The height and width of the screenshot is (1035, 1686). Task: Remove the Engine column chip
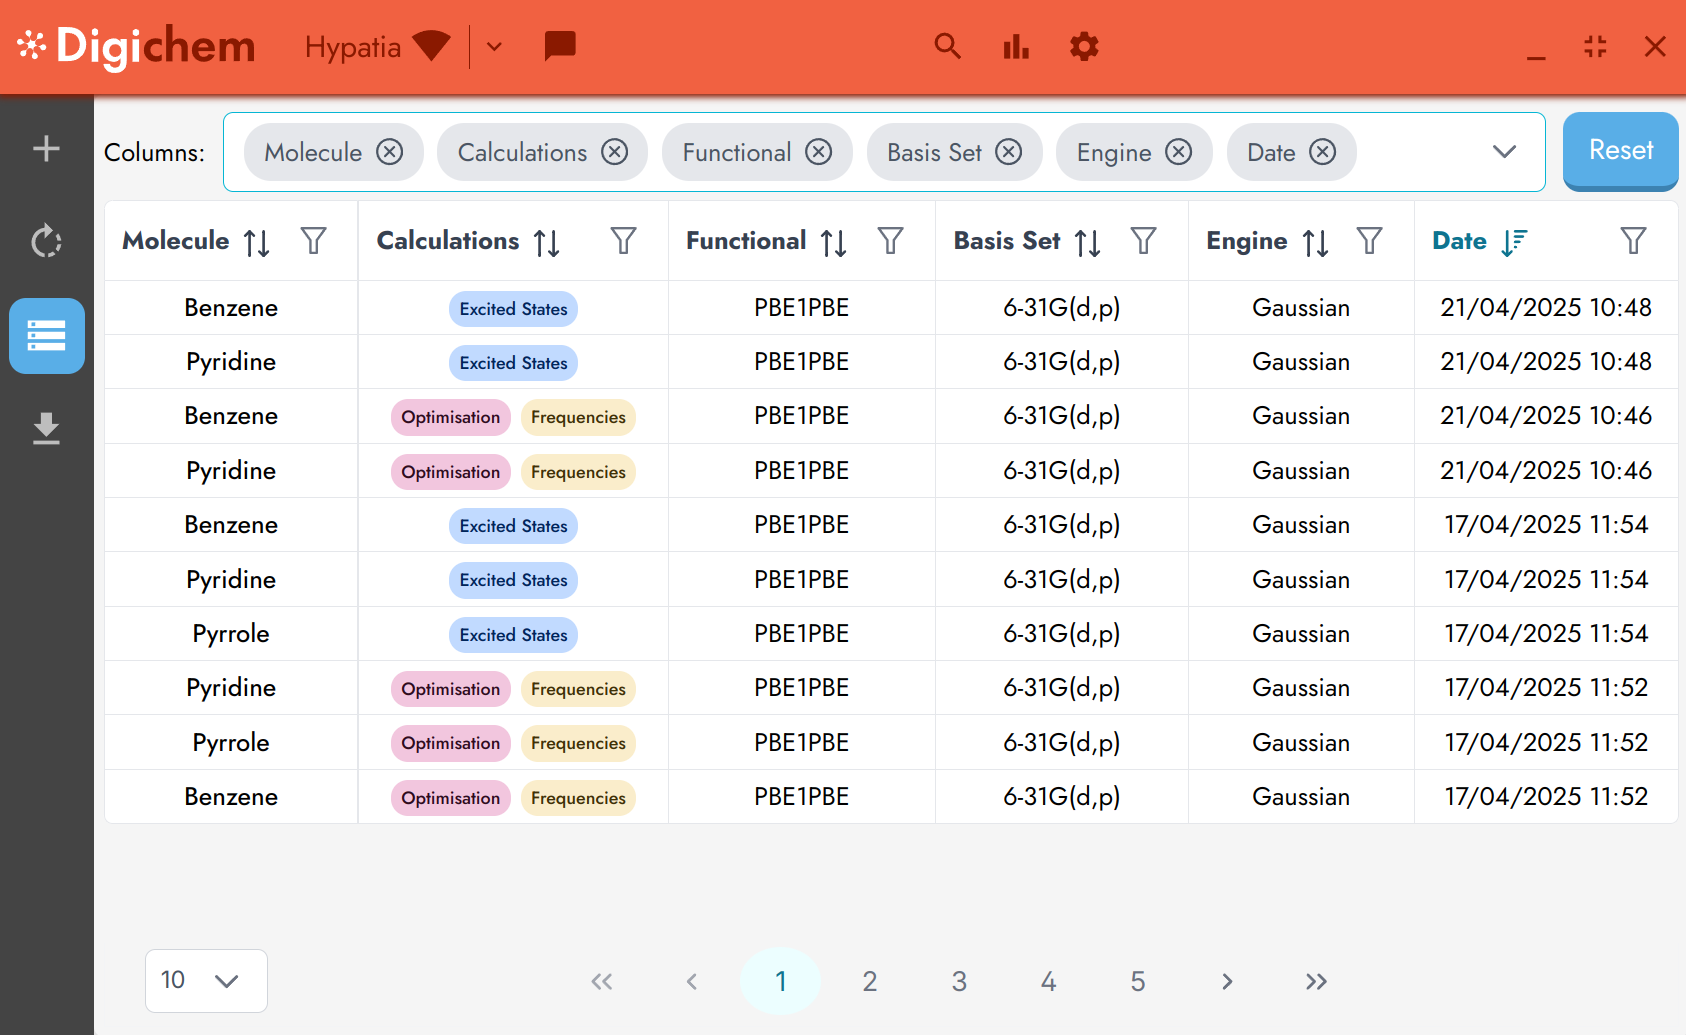[x=1179, y=152]
